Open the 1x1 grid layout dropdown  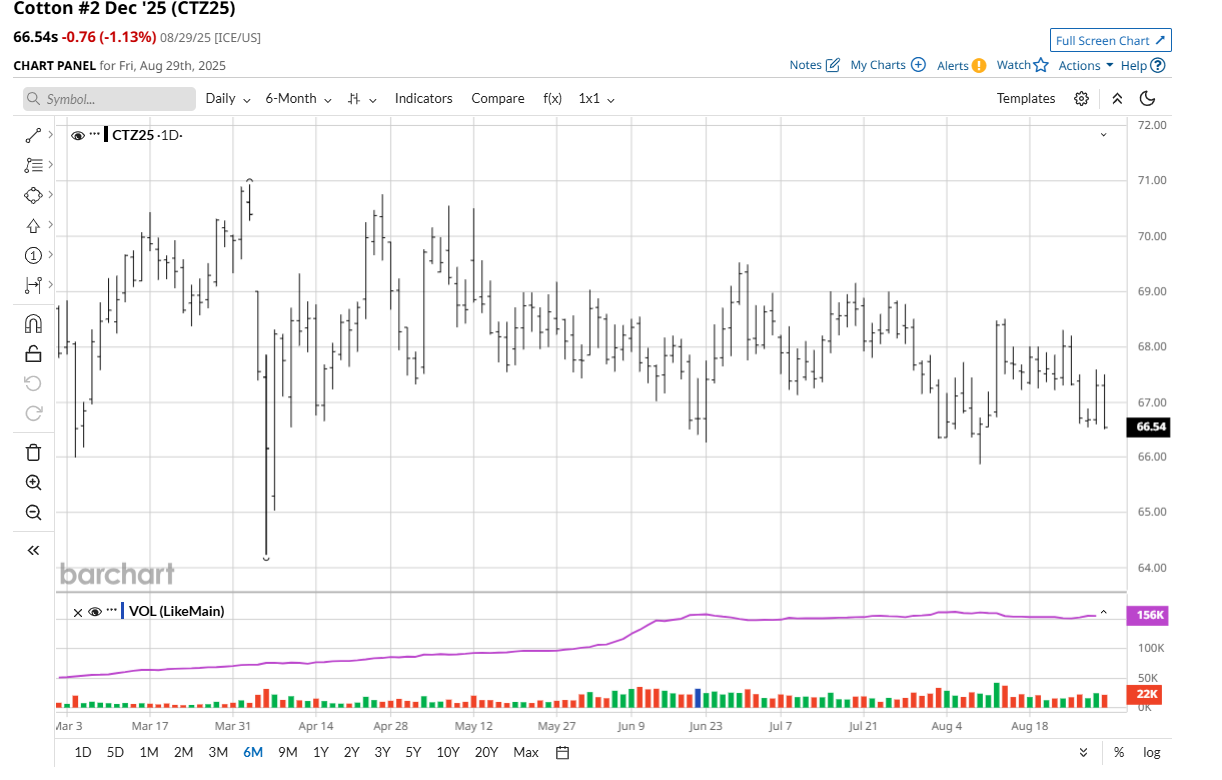click(x=596, y=98)
